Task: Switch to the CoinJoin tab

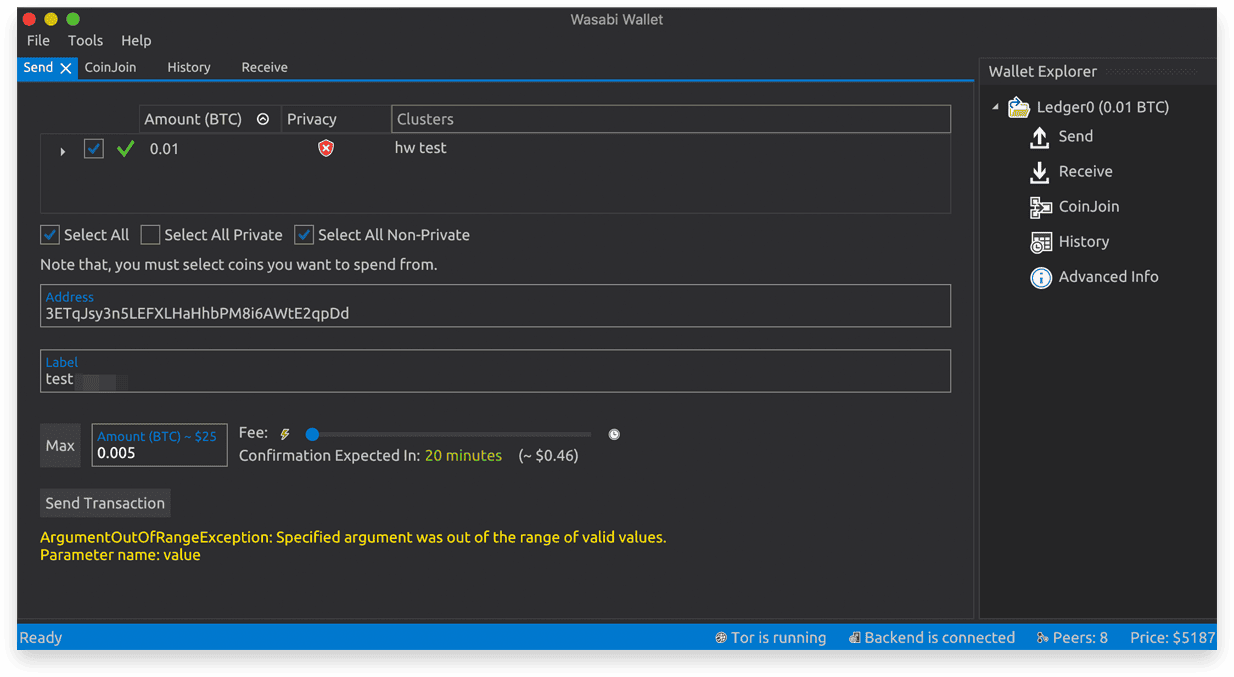Action: click(x=110, y=67)
